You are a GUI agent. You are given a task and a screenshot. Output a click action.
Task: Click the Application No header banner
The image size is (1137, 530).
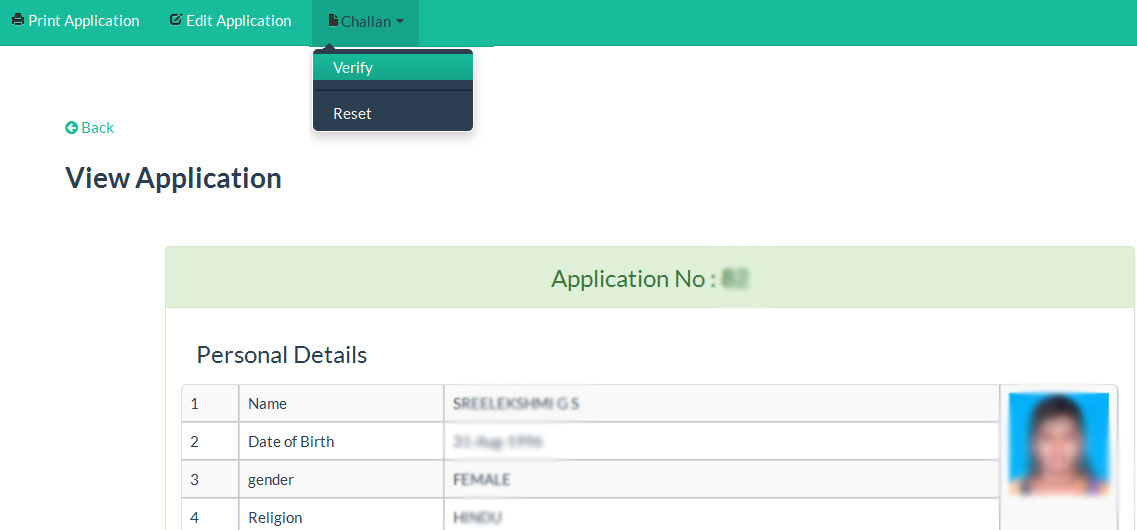click(650, 278)
